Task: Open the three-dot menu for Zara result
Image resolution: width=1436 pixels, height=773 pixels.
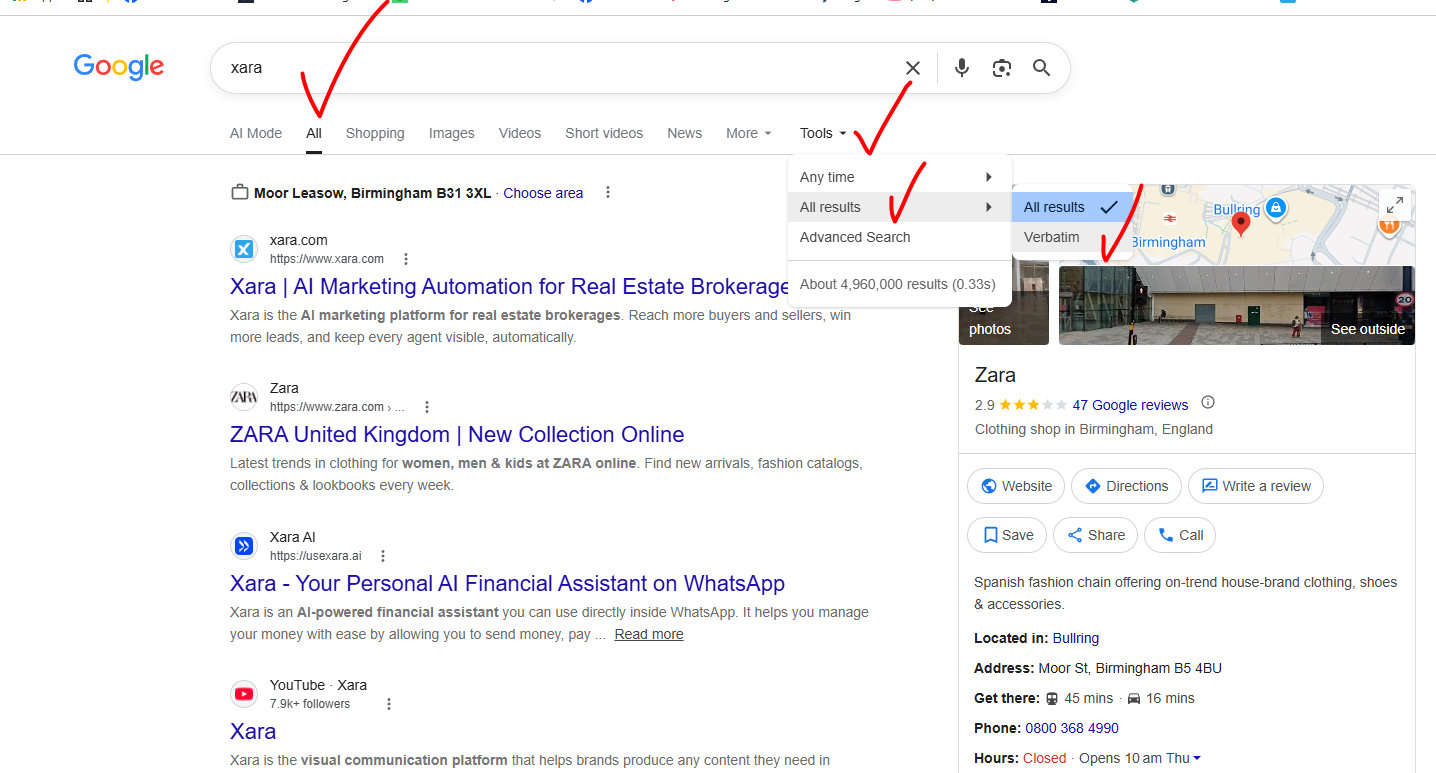Action: click(427, 407)
